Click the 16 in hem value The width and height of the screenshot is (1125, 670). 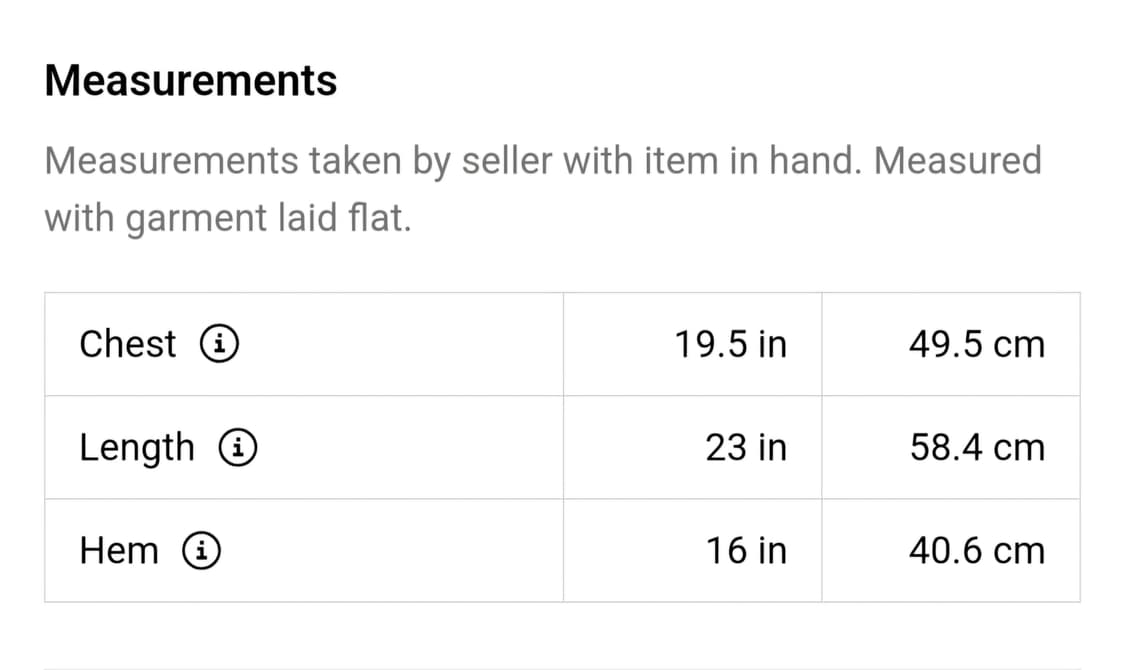tap(746, 551)
